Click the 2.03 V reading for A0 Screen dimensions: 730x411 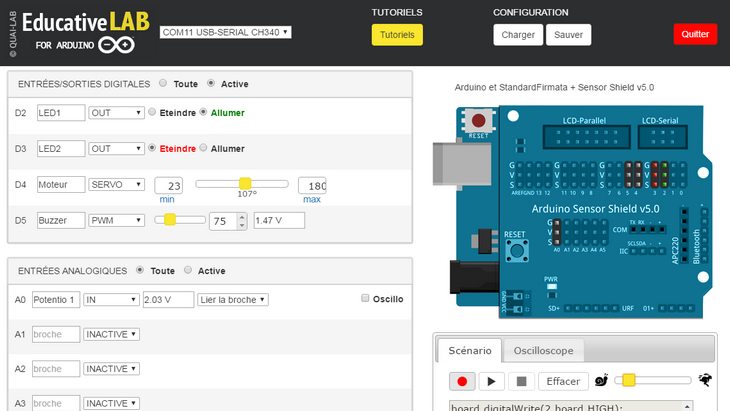[x=168, y=299]
